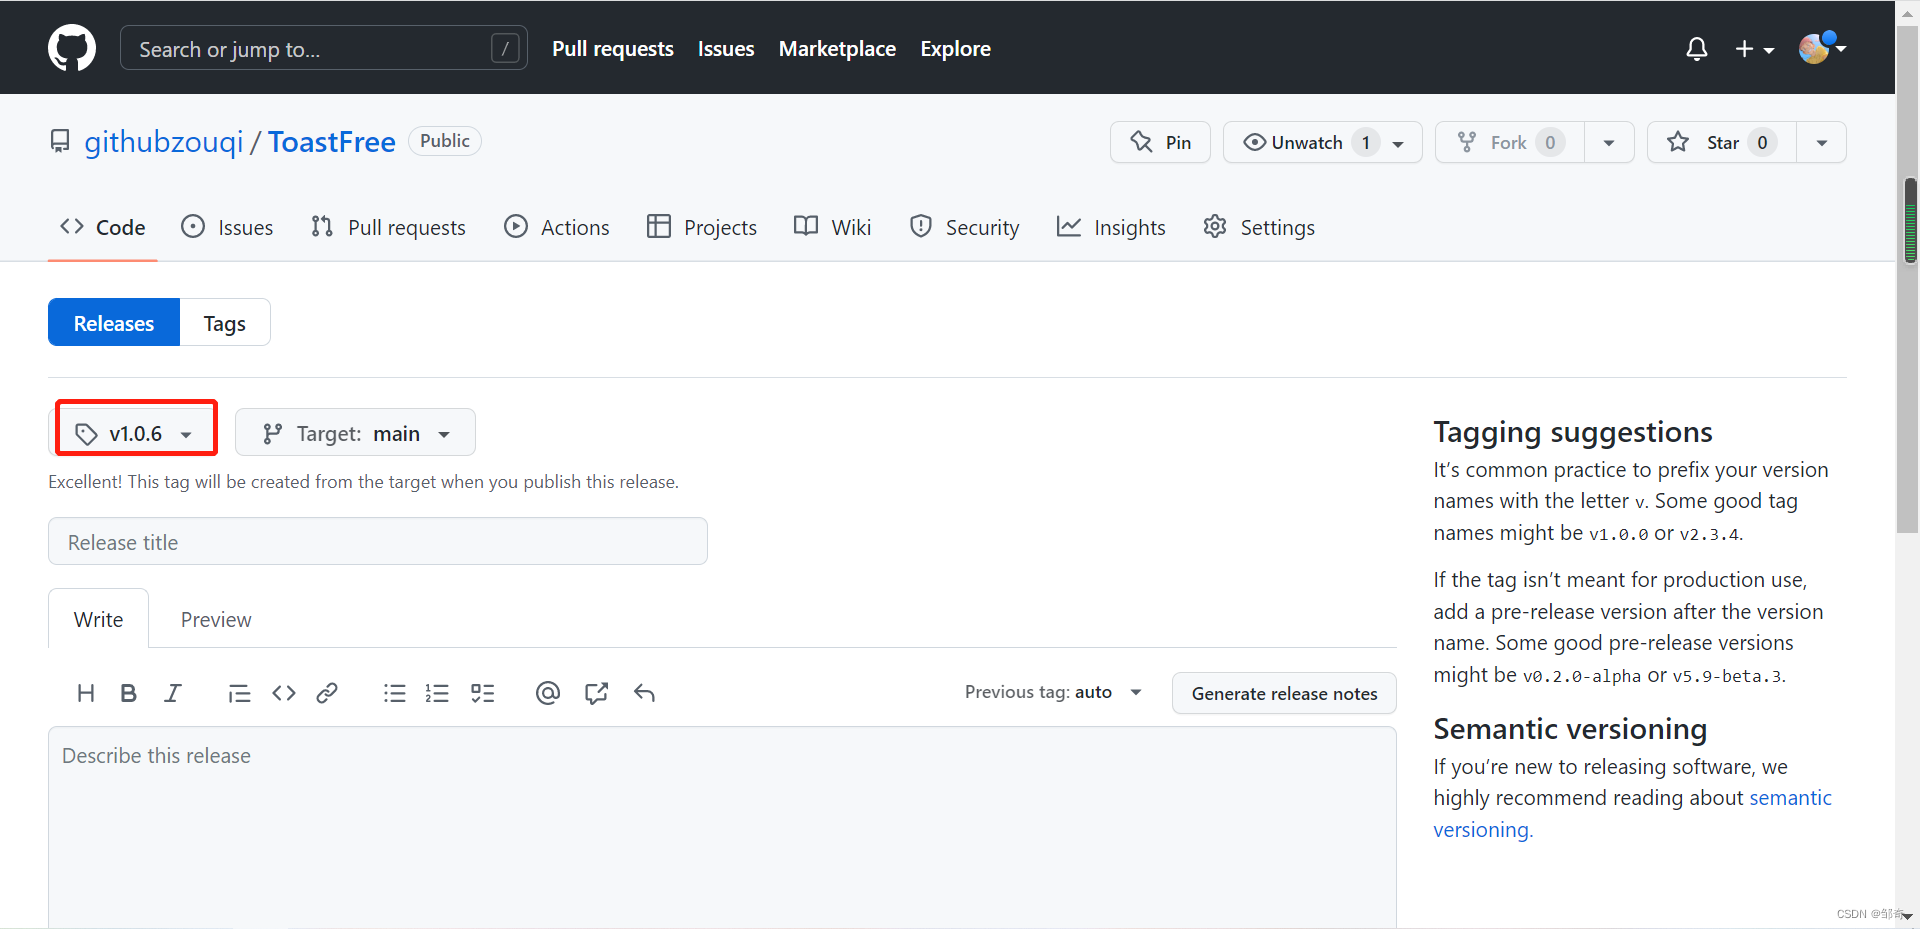Open Issues in top navigation

pos(726,48)
